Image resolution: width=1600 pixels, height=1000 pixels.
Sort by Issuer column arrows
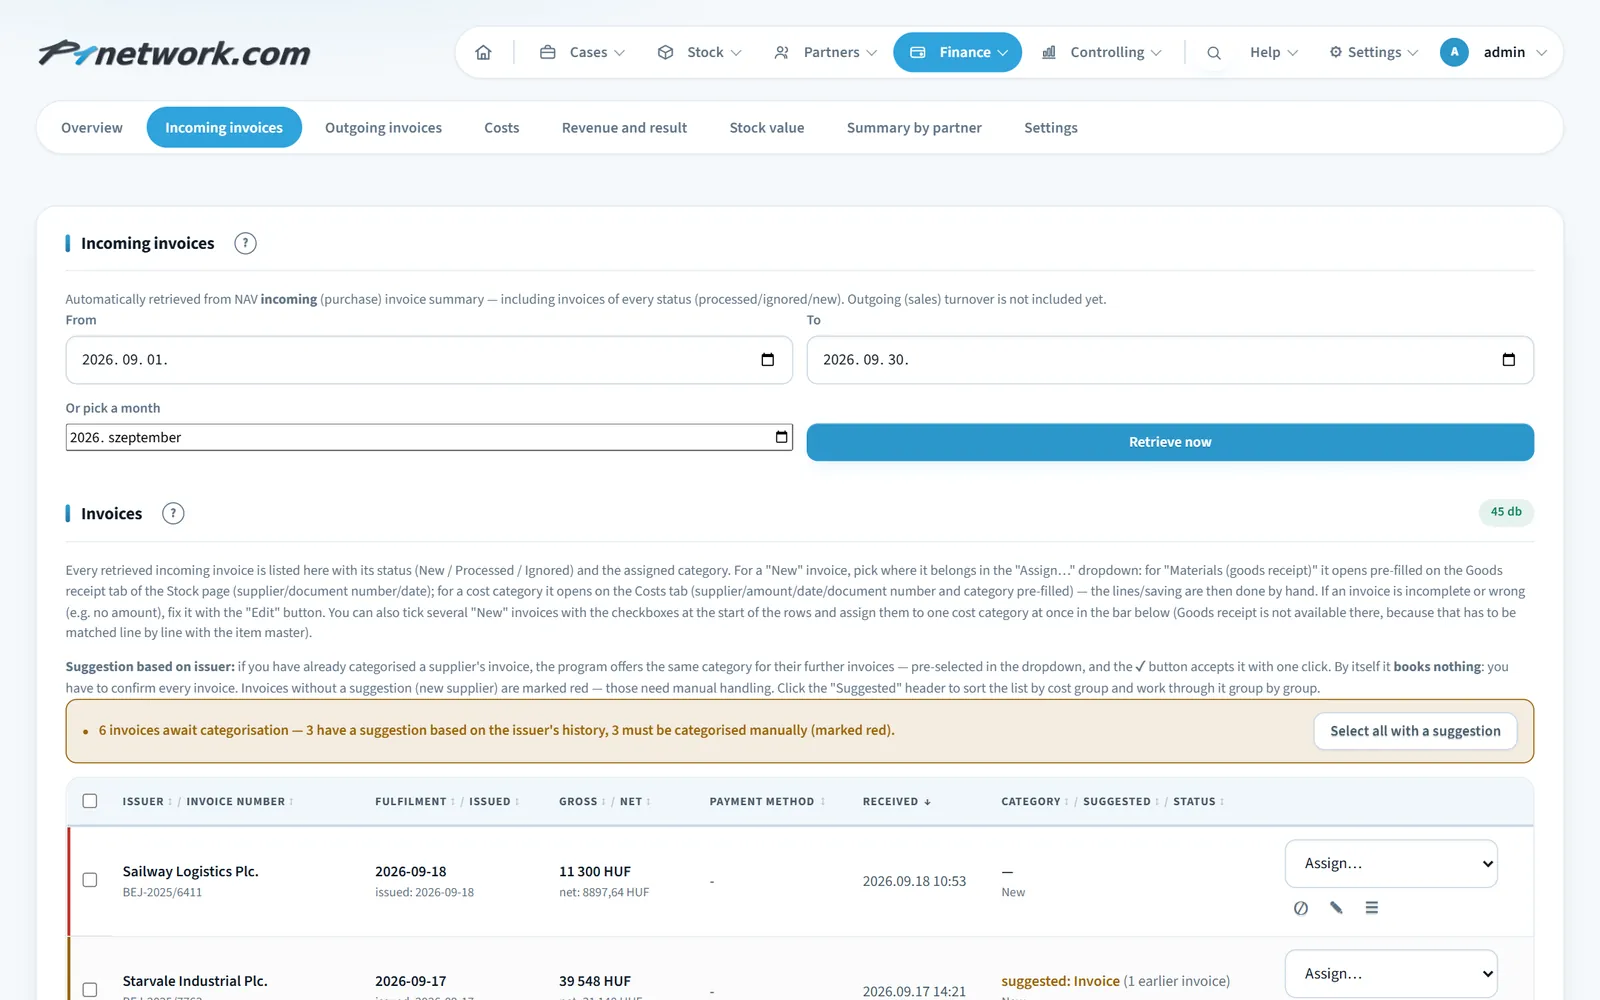point(170,802)
